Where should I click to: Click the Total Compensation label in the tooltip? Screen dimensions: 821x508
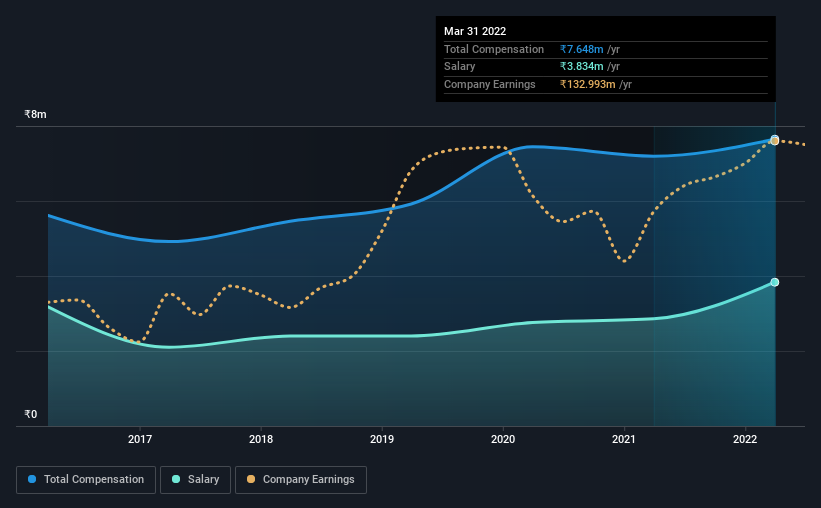click(x=494, y=49)
